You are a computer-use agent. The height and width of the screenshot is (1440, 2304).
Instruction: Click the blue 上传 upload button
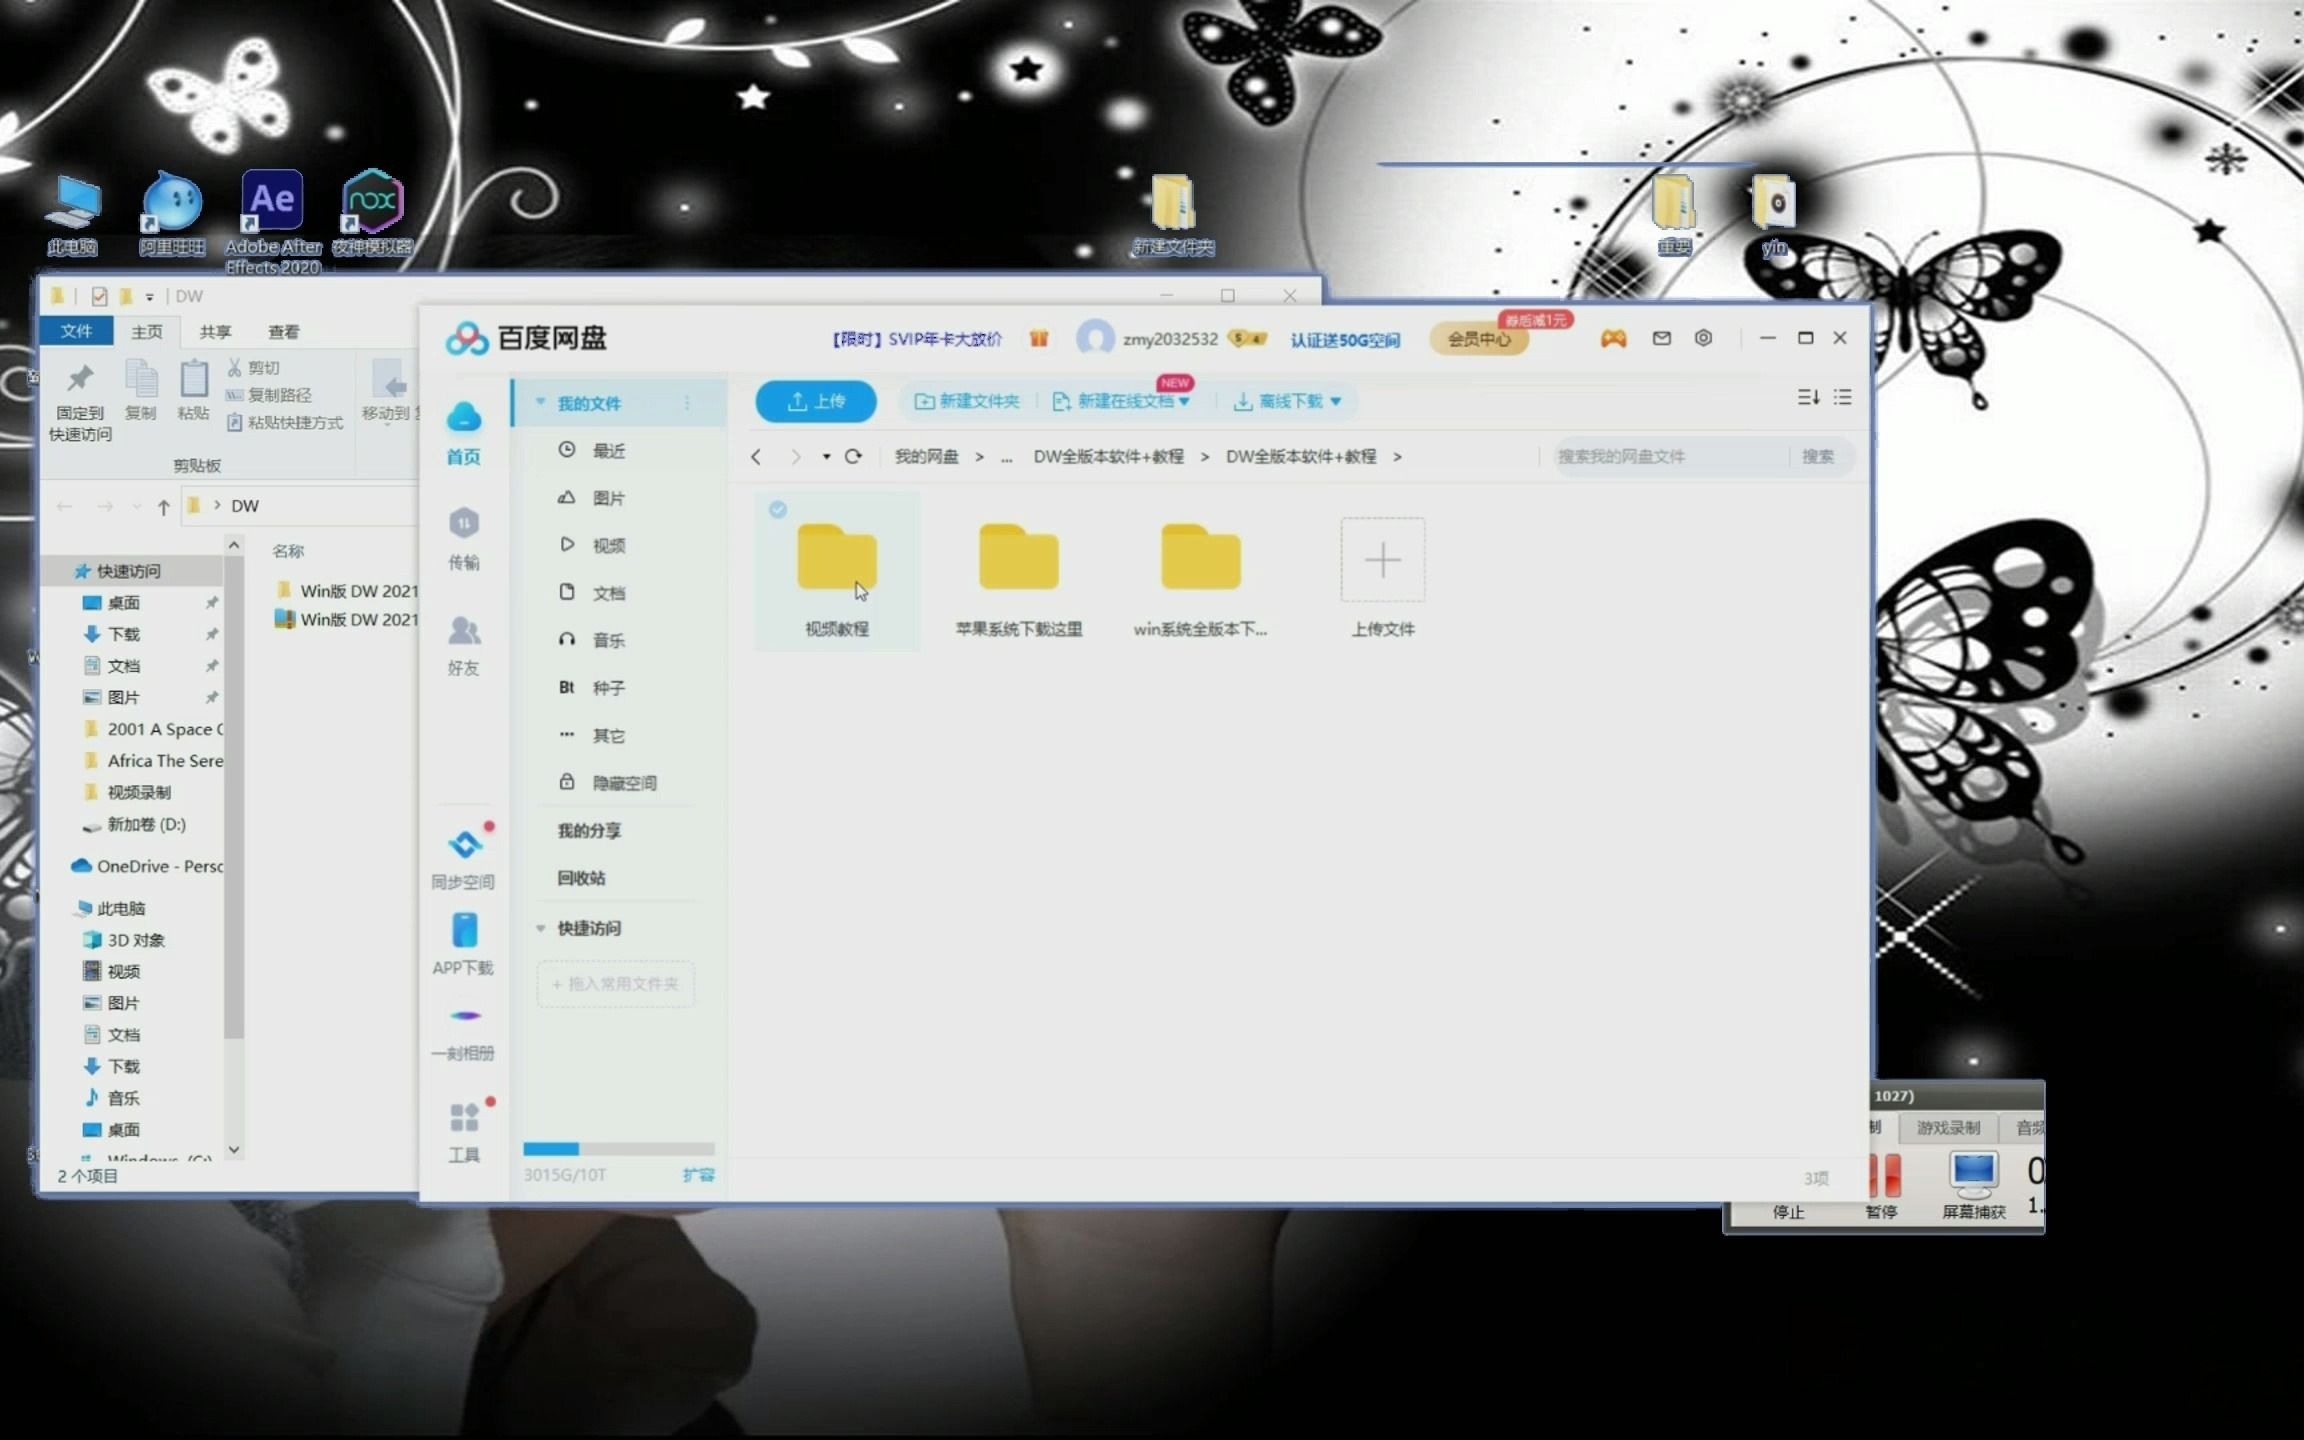point(816,401)
